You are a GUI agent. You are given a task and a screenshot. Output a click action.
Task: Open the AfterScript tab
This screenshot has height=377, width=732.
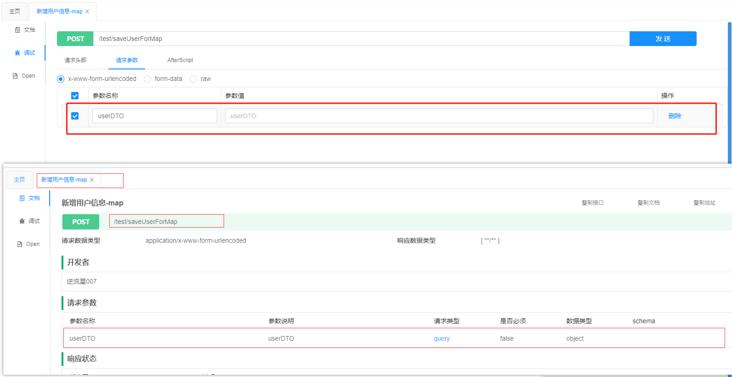pos(180,60)
